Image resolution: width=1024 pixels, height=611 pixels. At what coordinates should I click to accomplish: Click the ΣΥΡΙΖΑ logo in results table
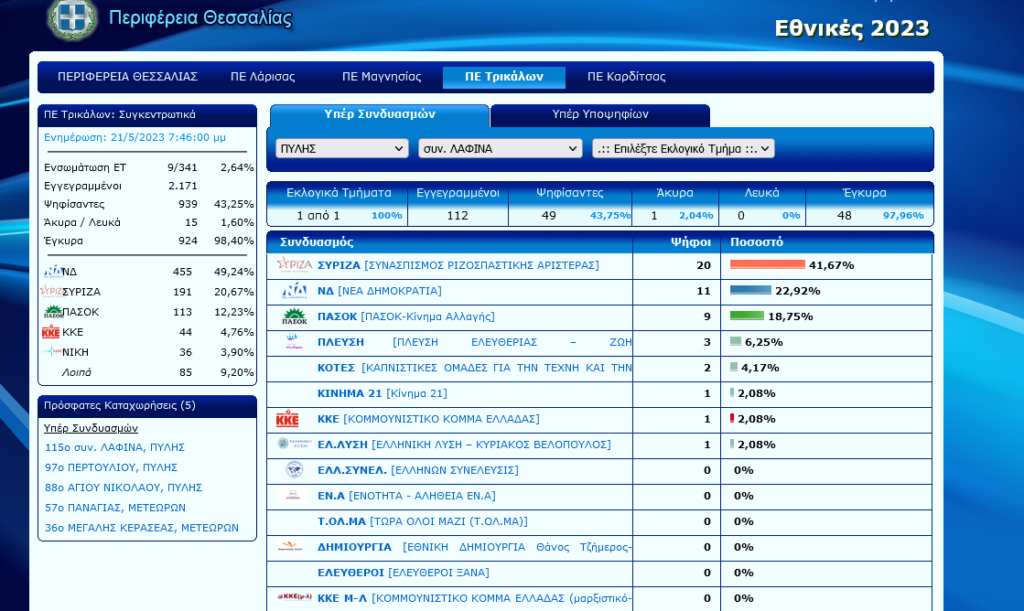[x=294, y=265]
